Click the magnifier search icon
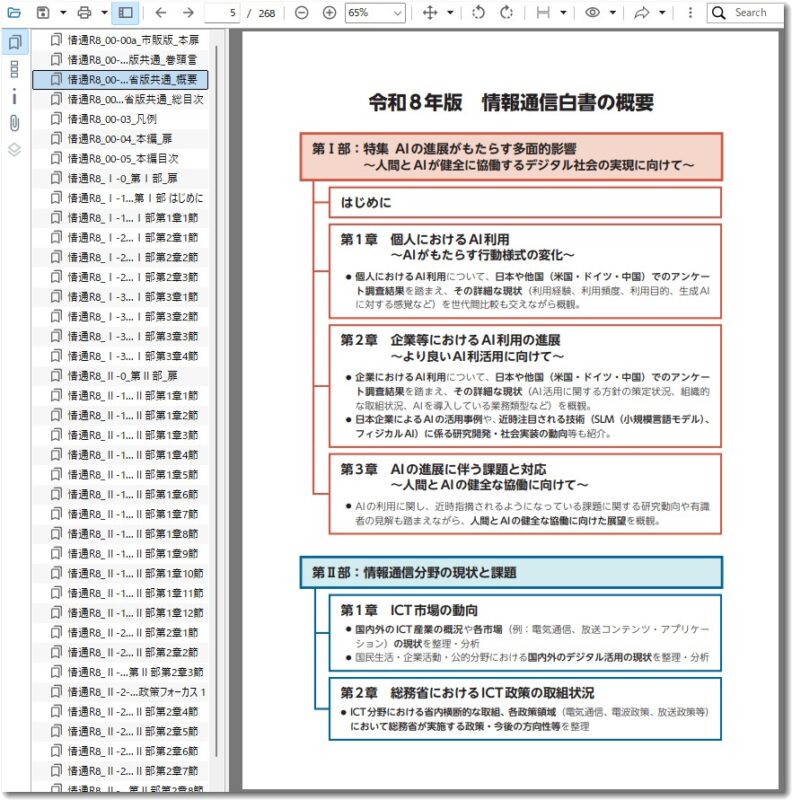 (x=719, y=13)
